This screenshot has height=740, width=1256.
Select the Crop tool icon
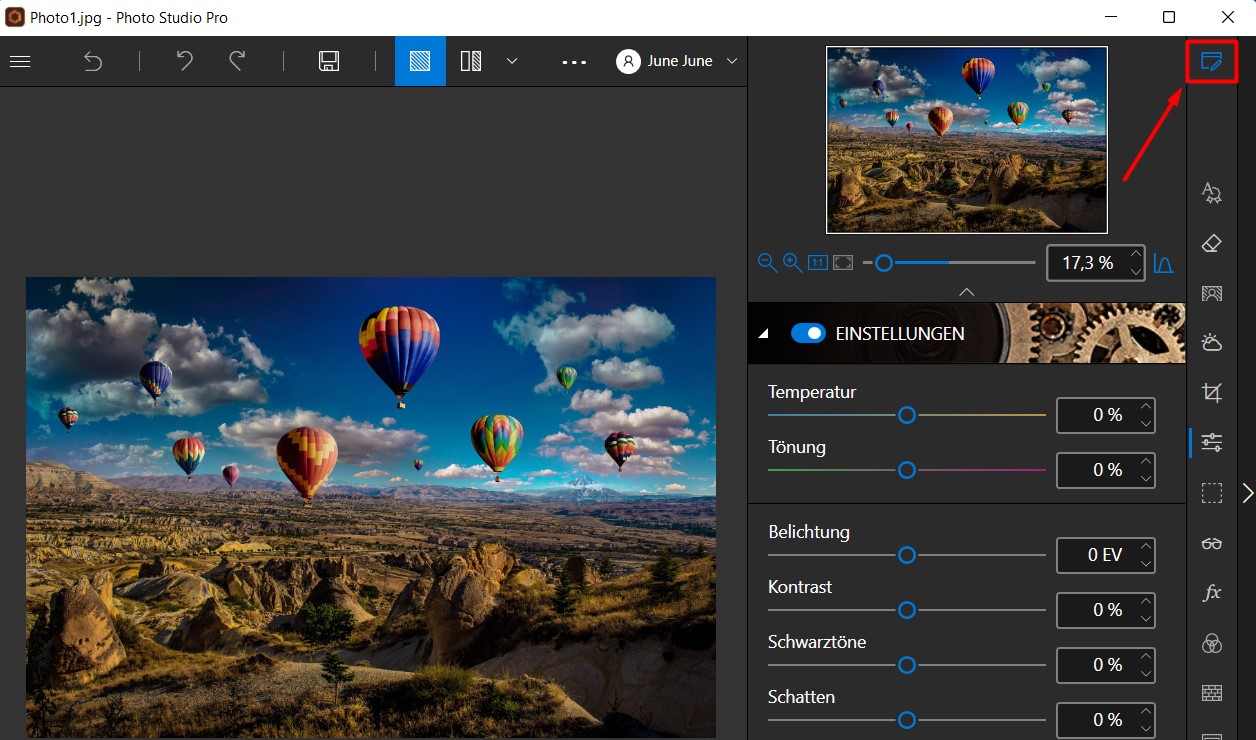click(1211, 393)
